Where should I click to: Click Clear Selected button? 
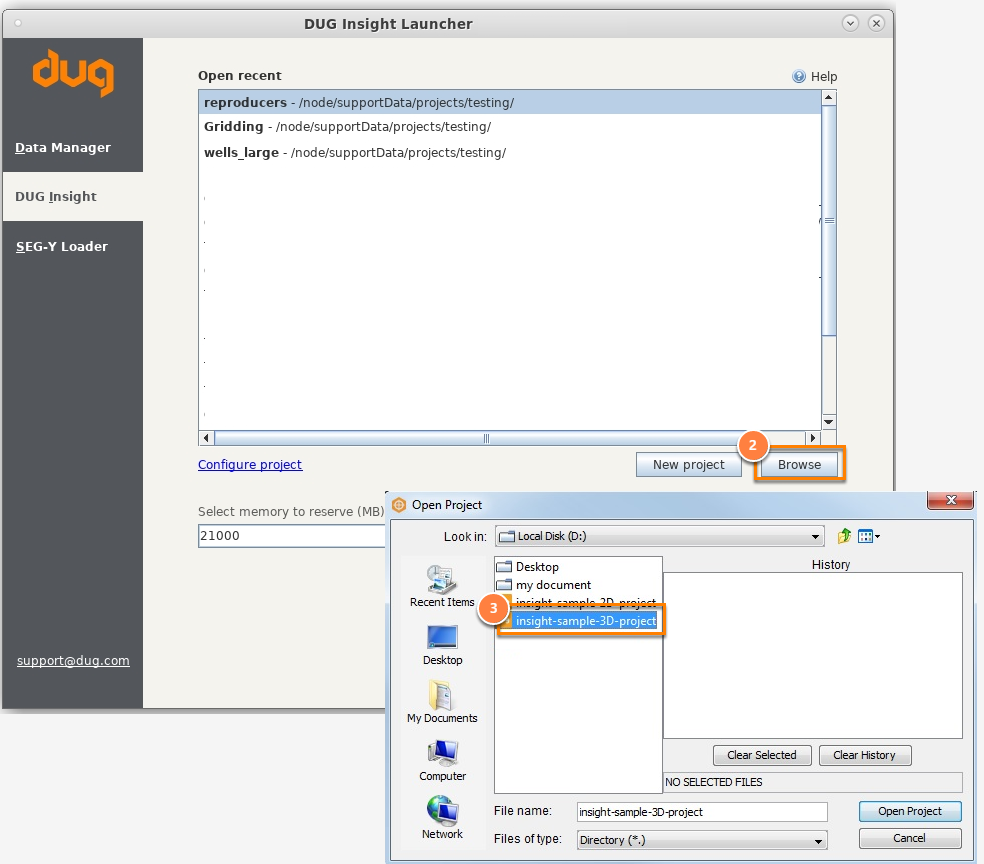tap(762, 755)
